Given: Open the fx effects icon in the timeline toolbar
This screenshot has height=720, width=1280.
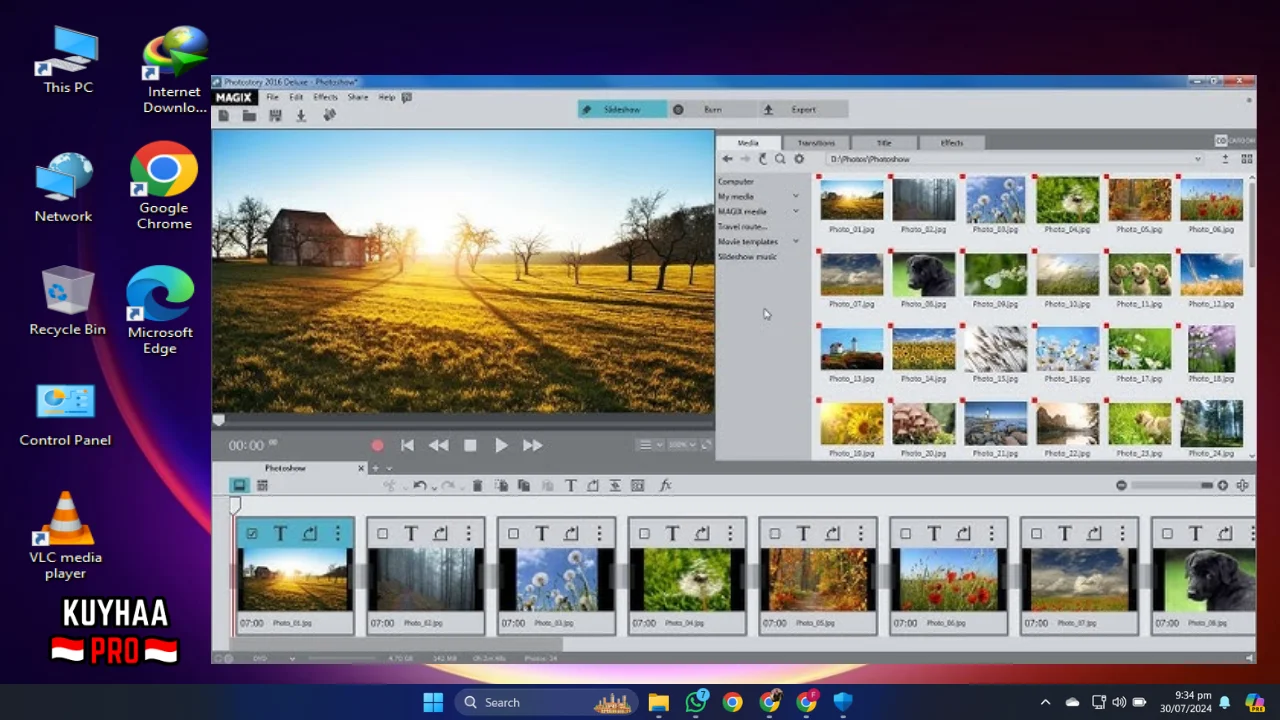Looking at the screenshot, I should [665, 485].
